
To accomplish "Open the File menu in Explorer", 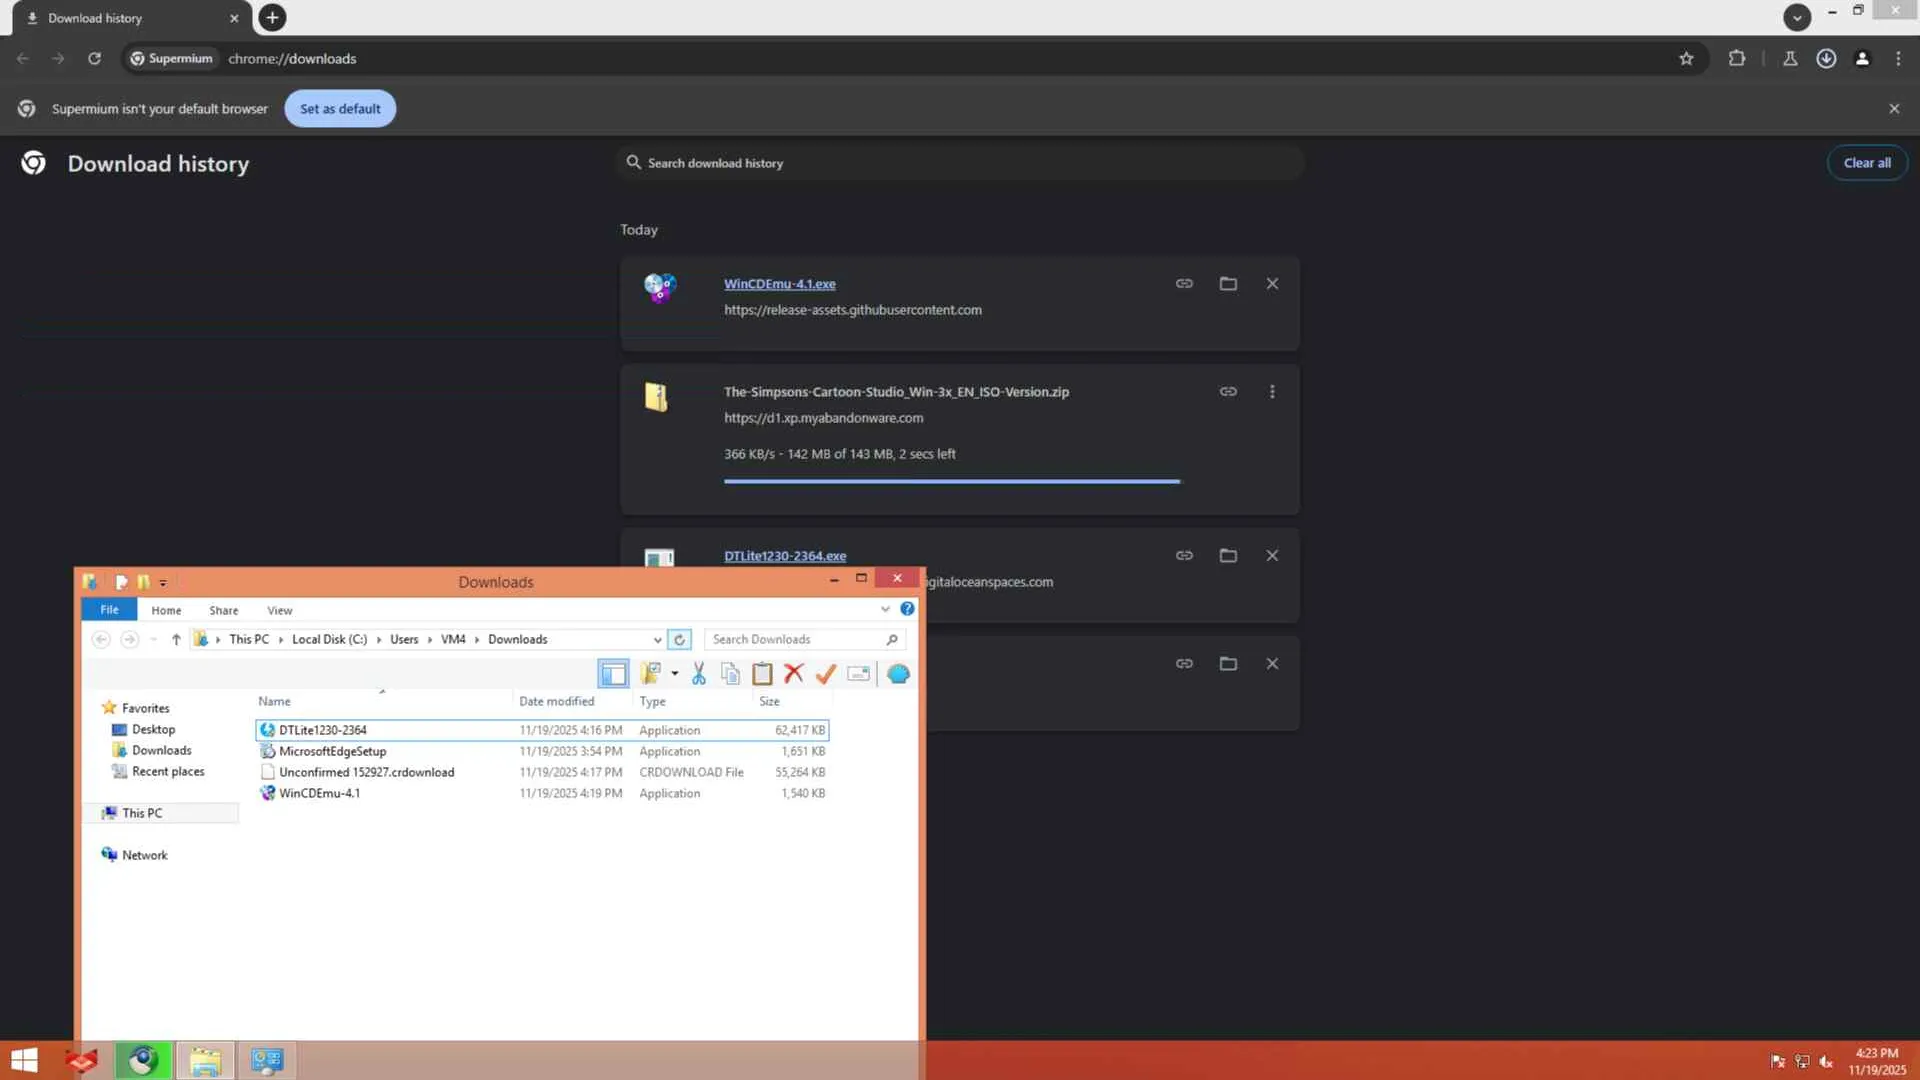I will (x=109, y=610).
